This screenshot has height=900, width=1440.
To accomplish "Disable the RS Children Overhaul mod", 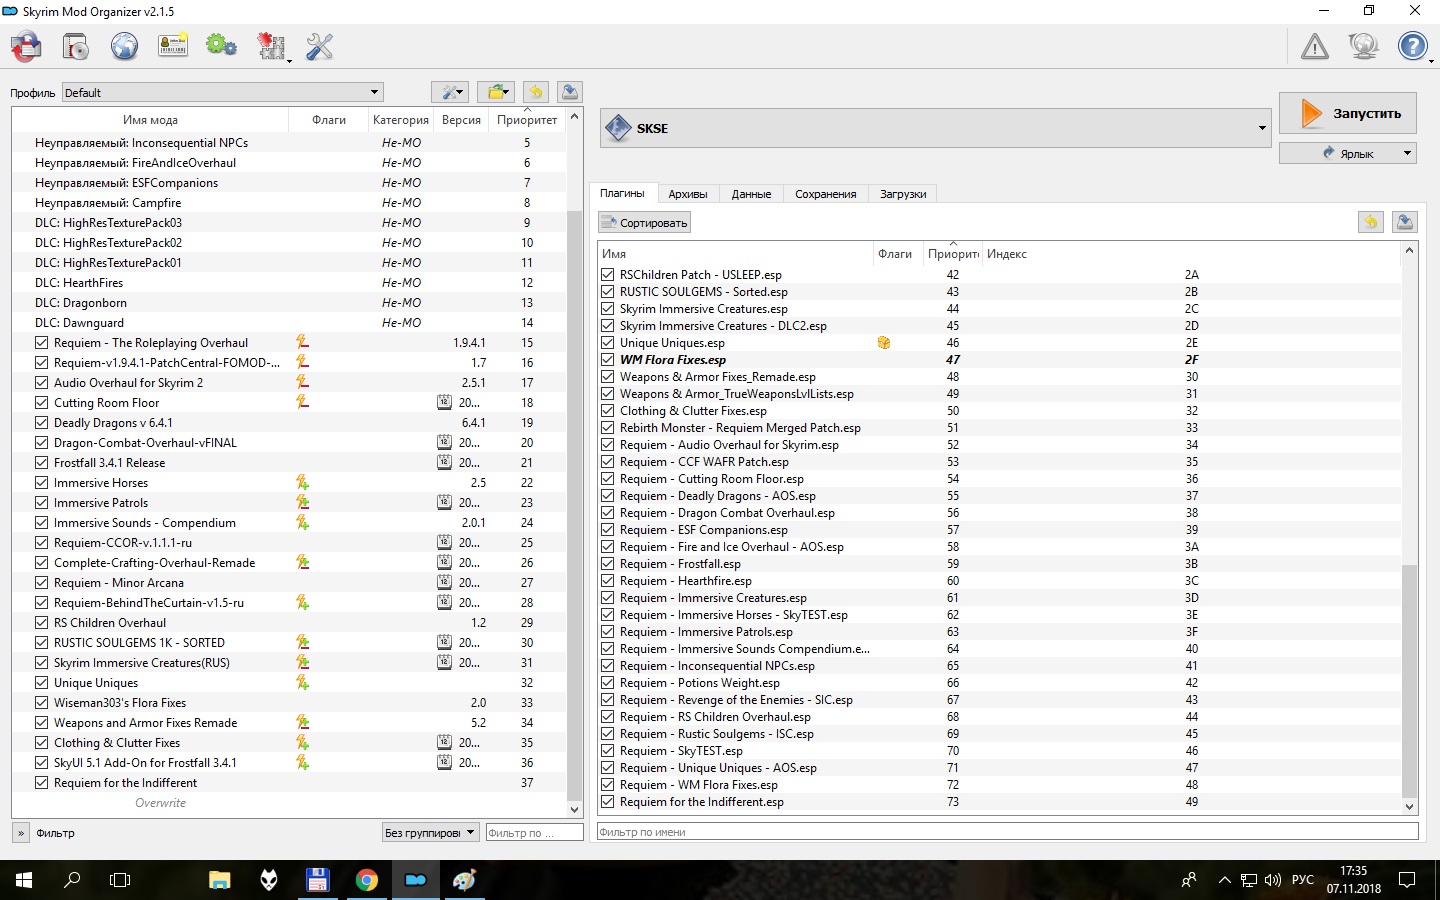I will tap(42, 623).
